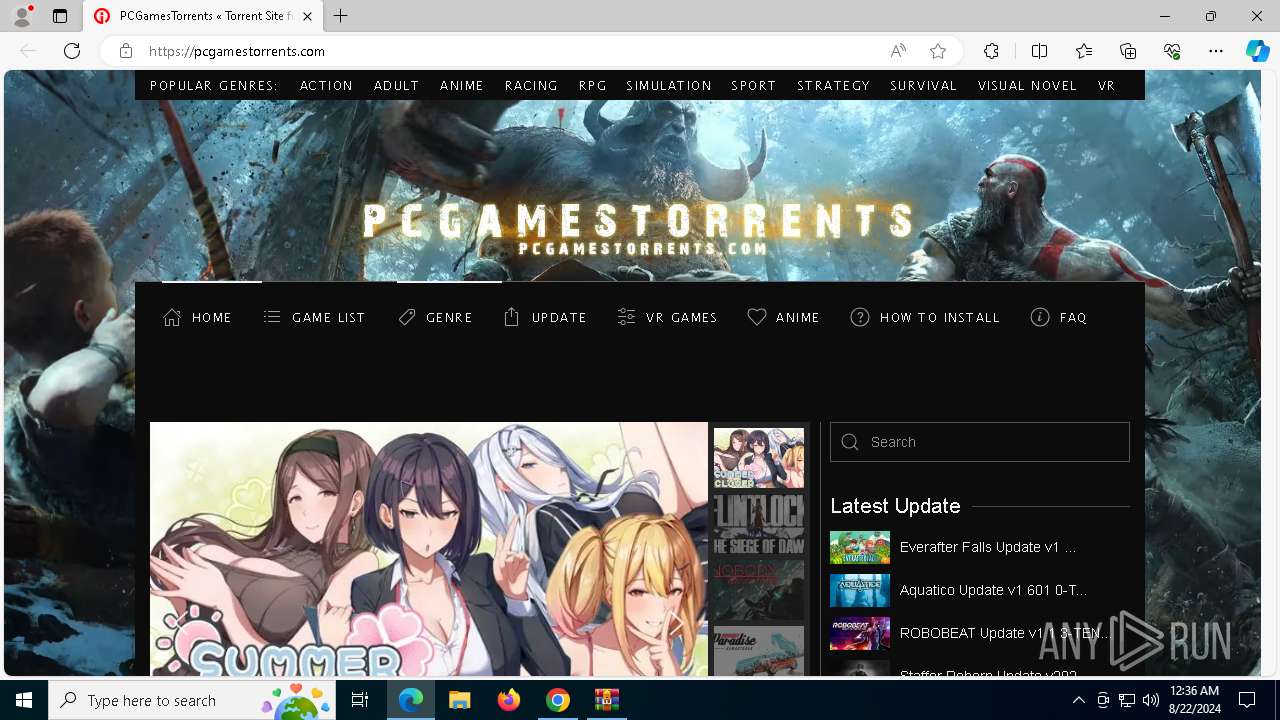Add page to favorites star icon
This screenshot has width=1280, height=720.
click(937, 51)
